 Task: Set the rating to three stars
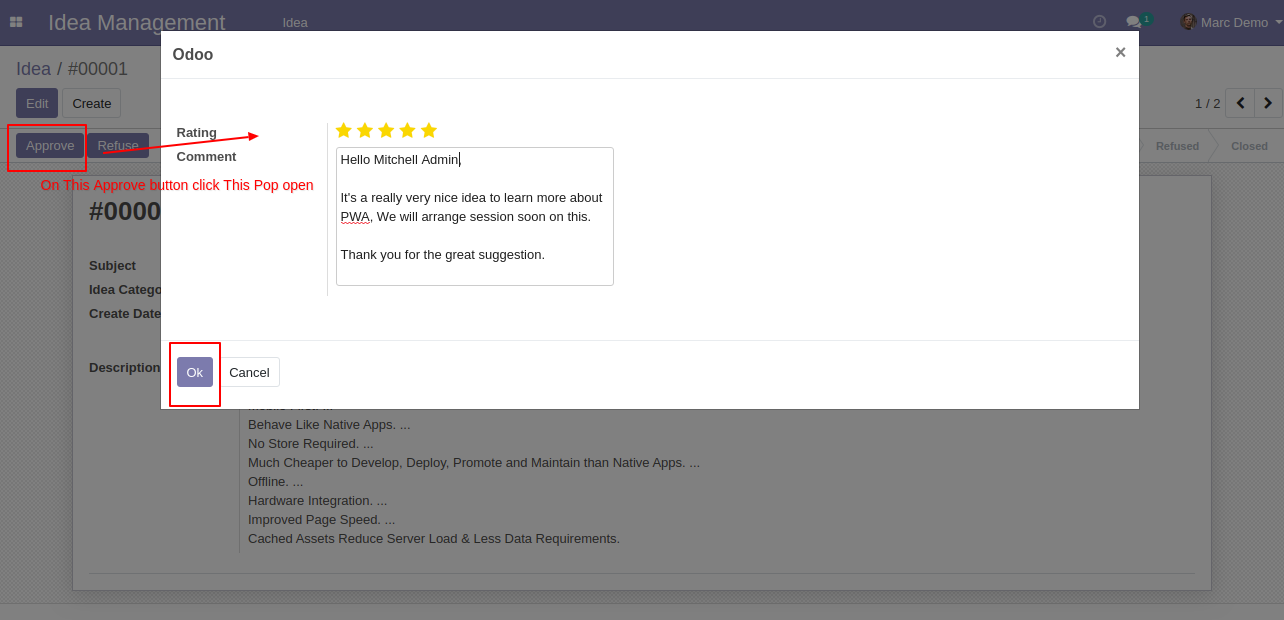386,130
